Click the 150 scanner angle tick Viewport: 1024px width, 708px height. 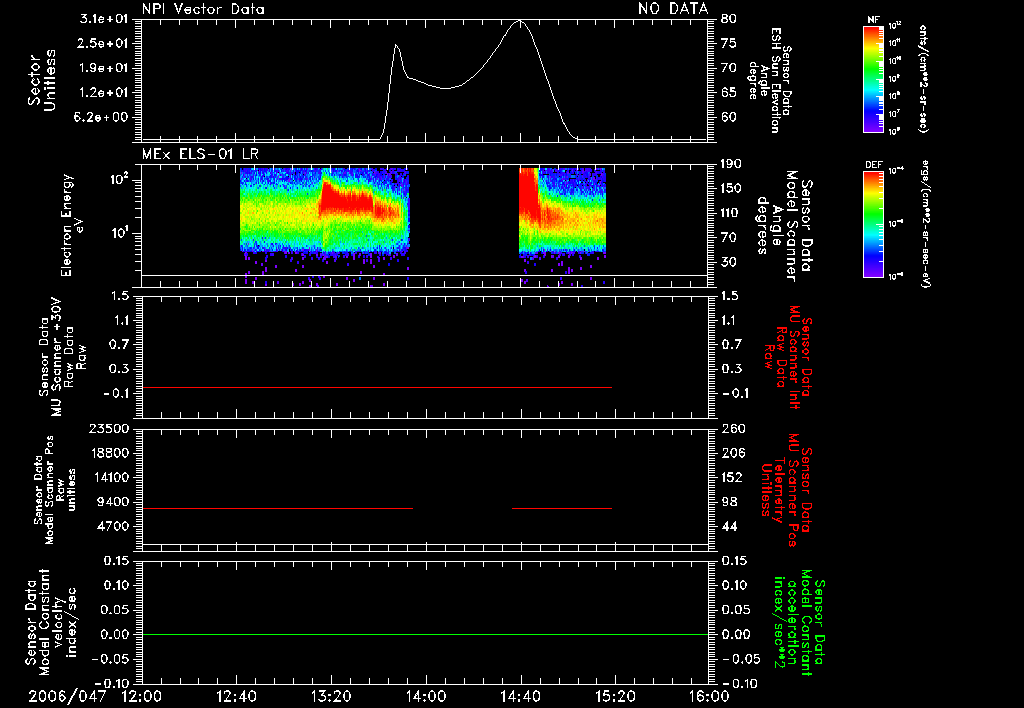pos(732,189)
